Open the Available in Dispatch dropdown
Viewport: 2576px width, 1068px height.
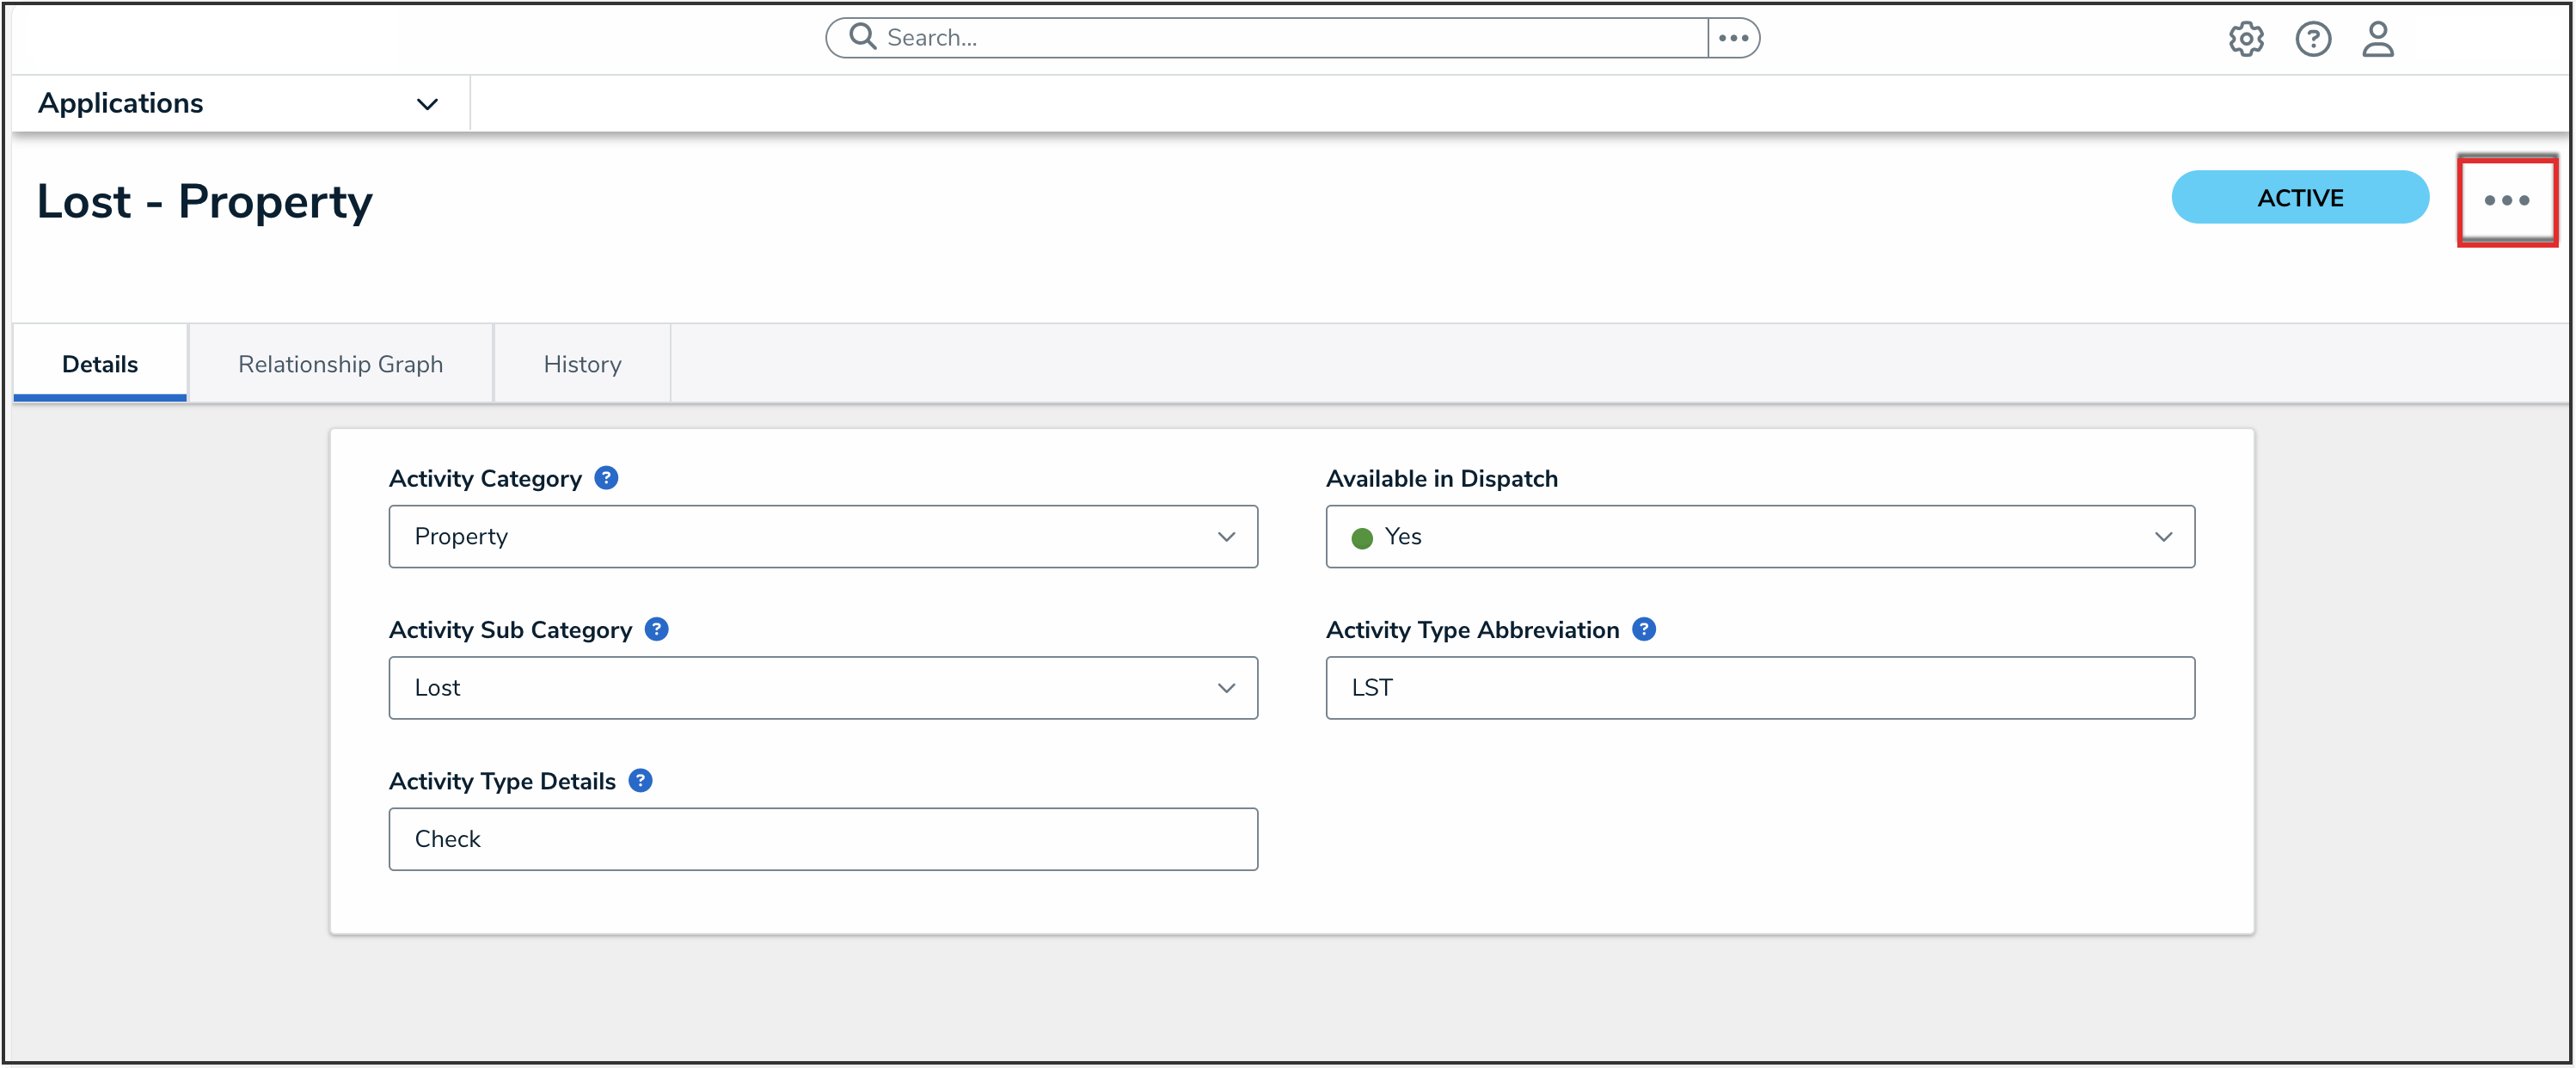(x=1759, y=536)
